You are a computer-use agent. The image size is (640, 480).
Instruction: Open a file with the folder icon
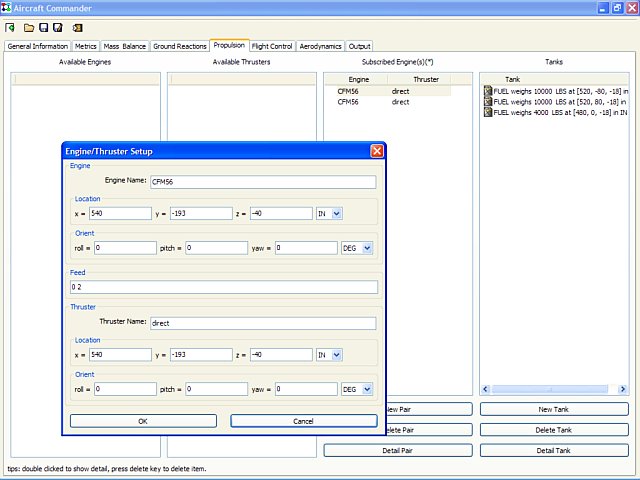(x=29, y=28)
